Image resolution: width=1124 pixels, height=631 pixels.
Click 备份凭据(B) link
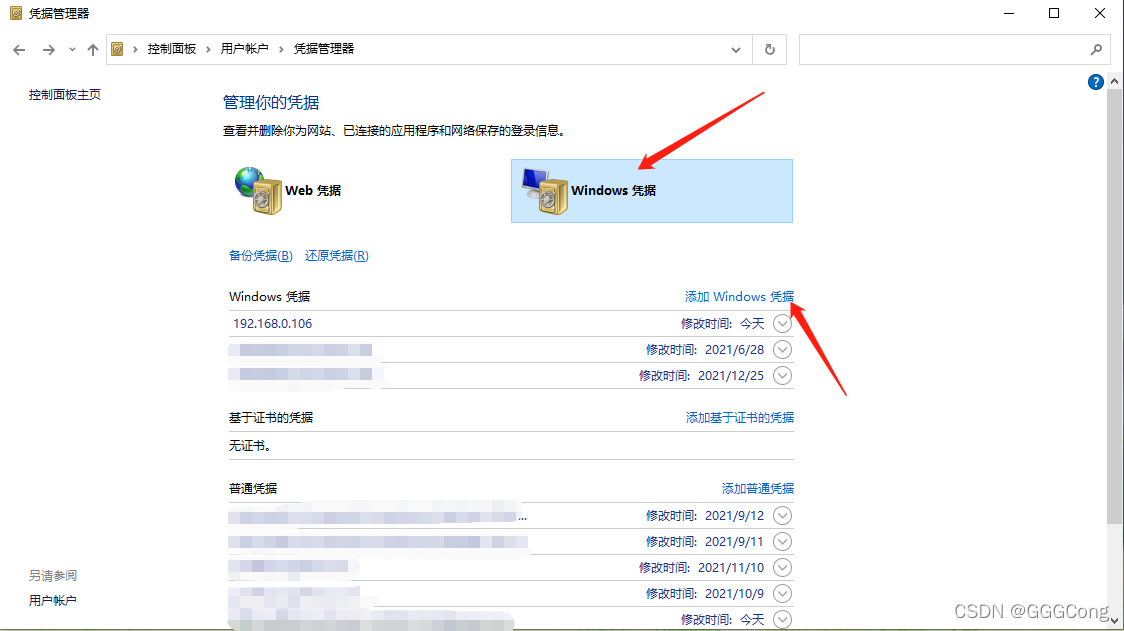pos(261,256)
